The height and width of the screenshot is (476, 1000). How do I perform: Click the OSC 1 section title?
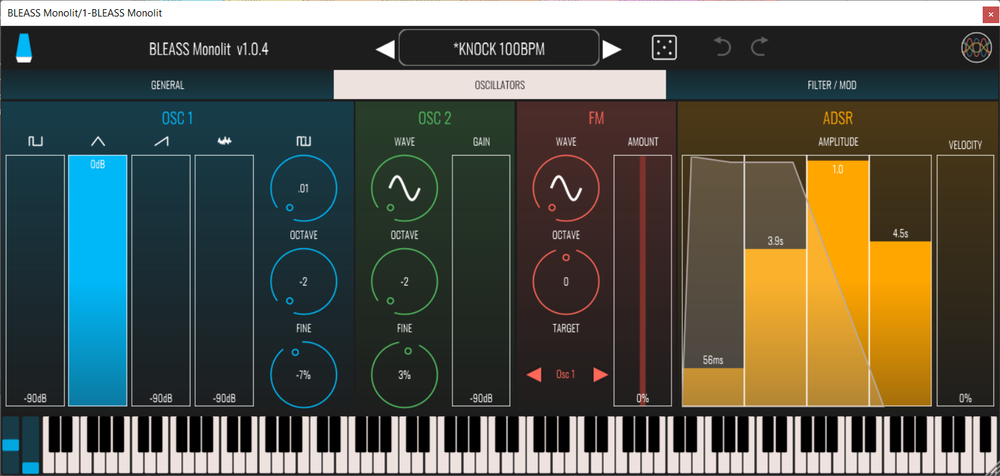[177, 118]
